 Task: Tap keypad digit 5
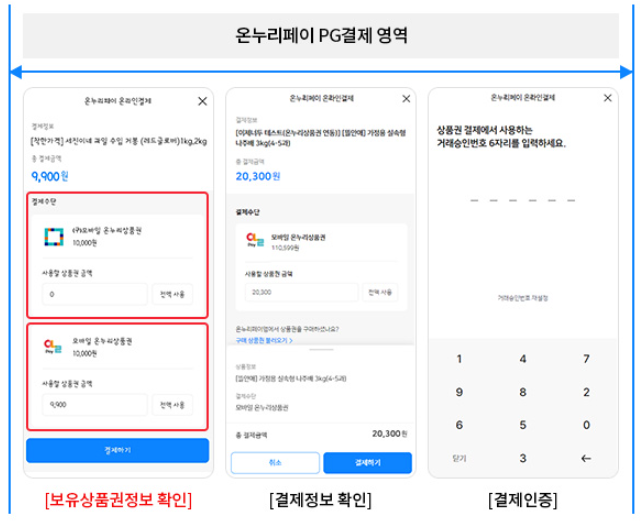523,425
